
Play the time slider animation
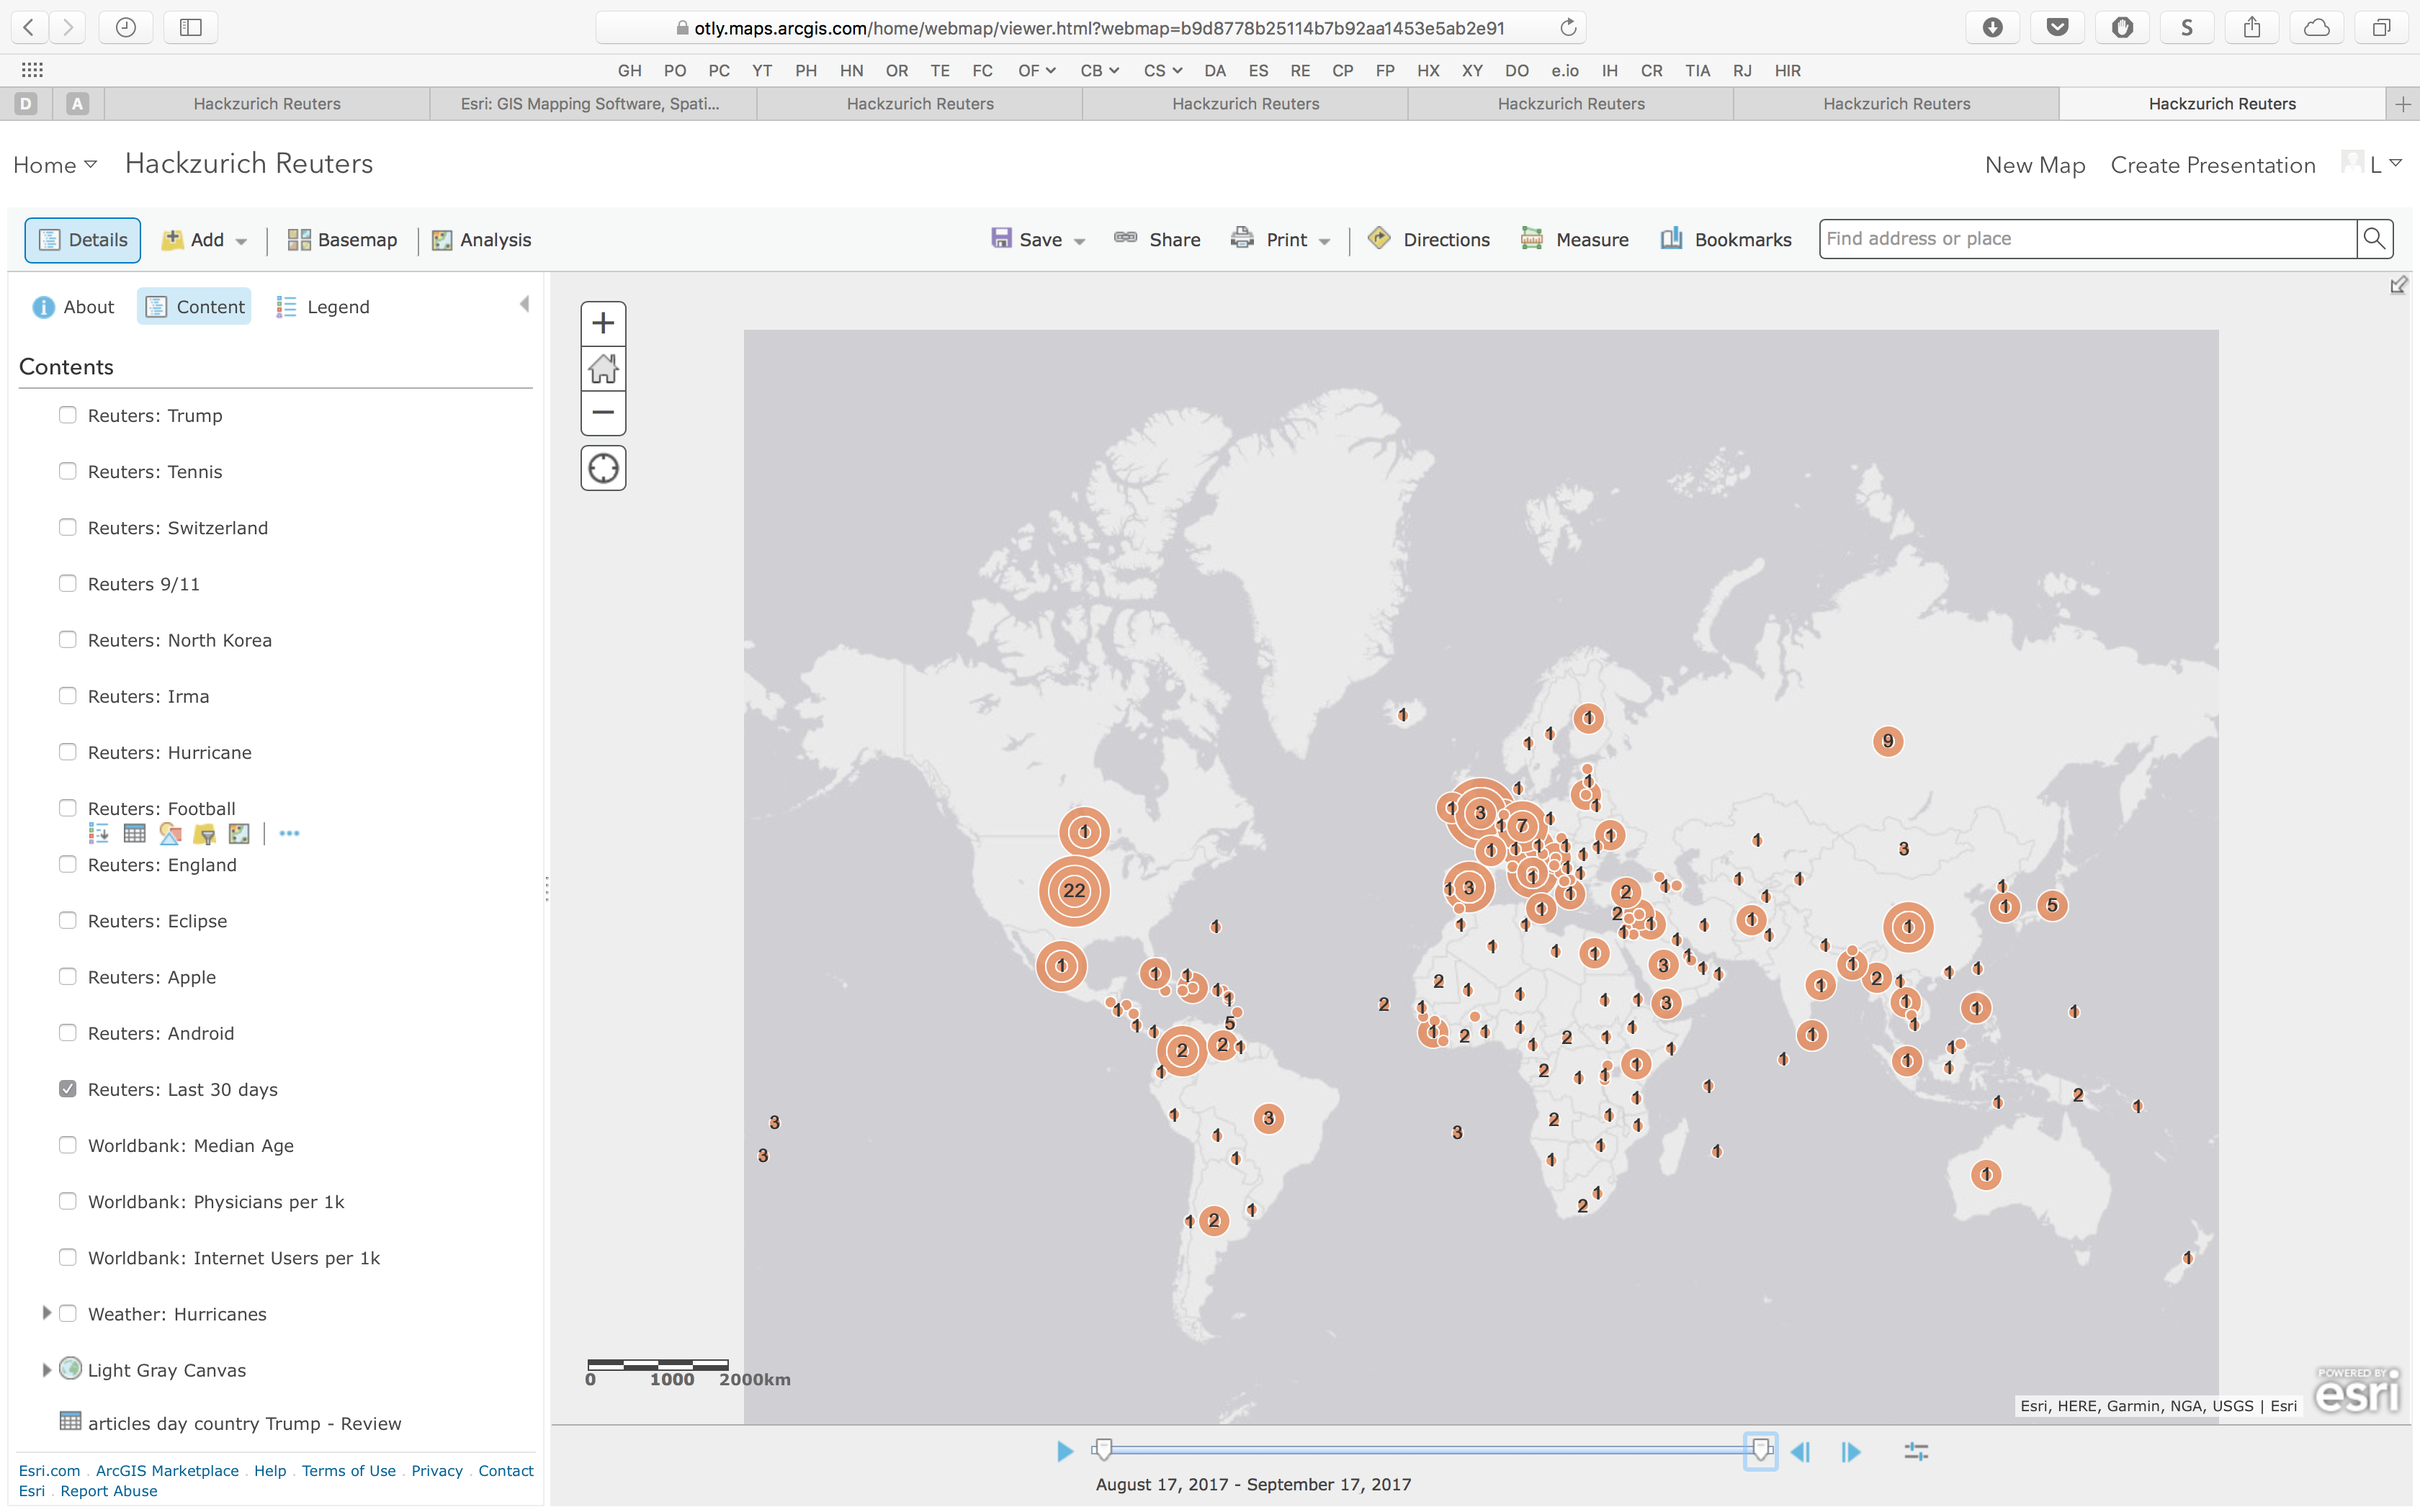[1064, 1451]
